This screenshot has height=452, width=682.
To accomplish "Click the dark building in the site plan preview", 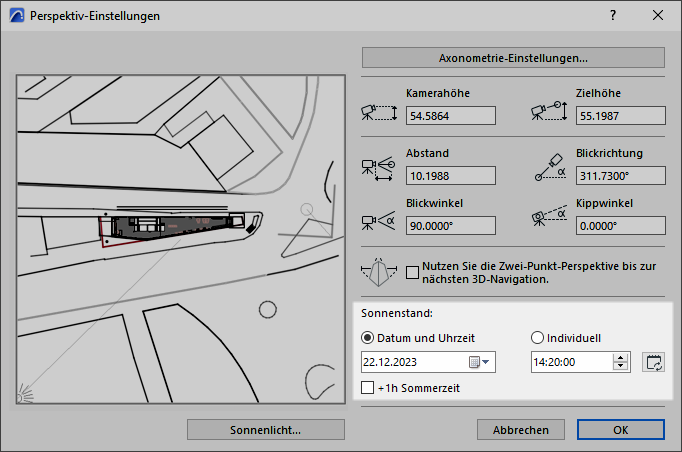I will [172, 226].
